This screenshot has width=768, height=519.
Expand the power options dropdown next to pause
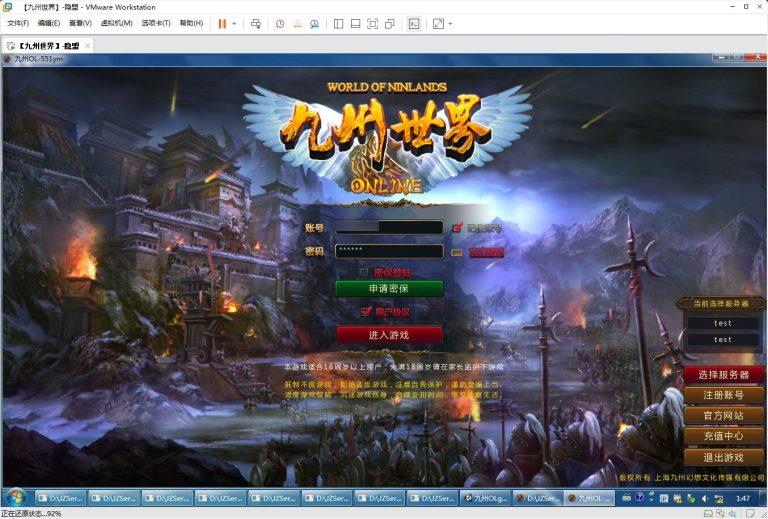[234, 24]
